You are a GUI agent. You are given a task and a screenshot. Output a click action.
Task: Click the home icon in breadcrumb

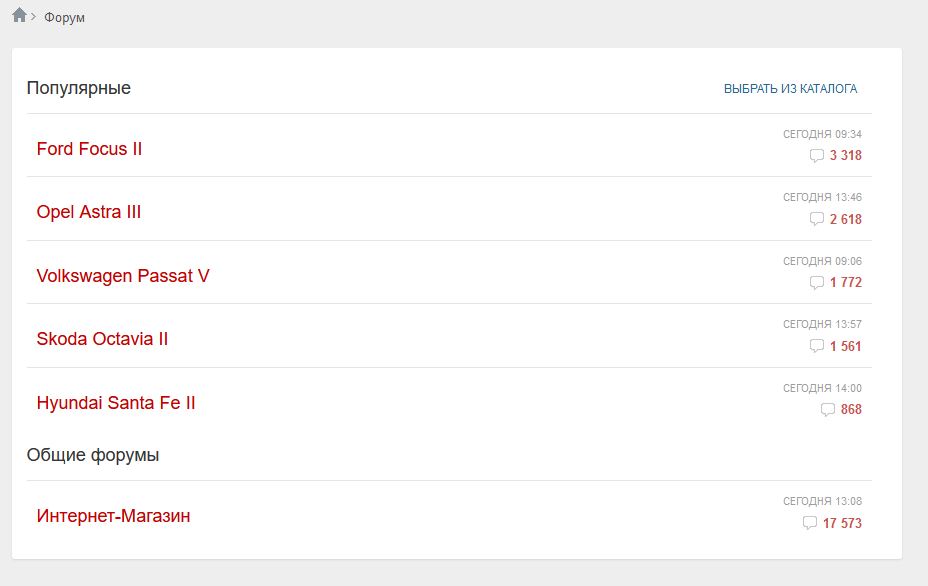(19, 15)
